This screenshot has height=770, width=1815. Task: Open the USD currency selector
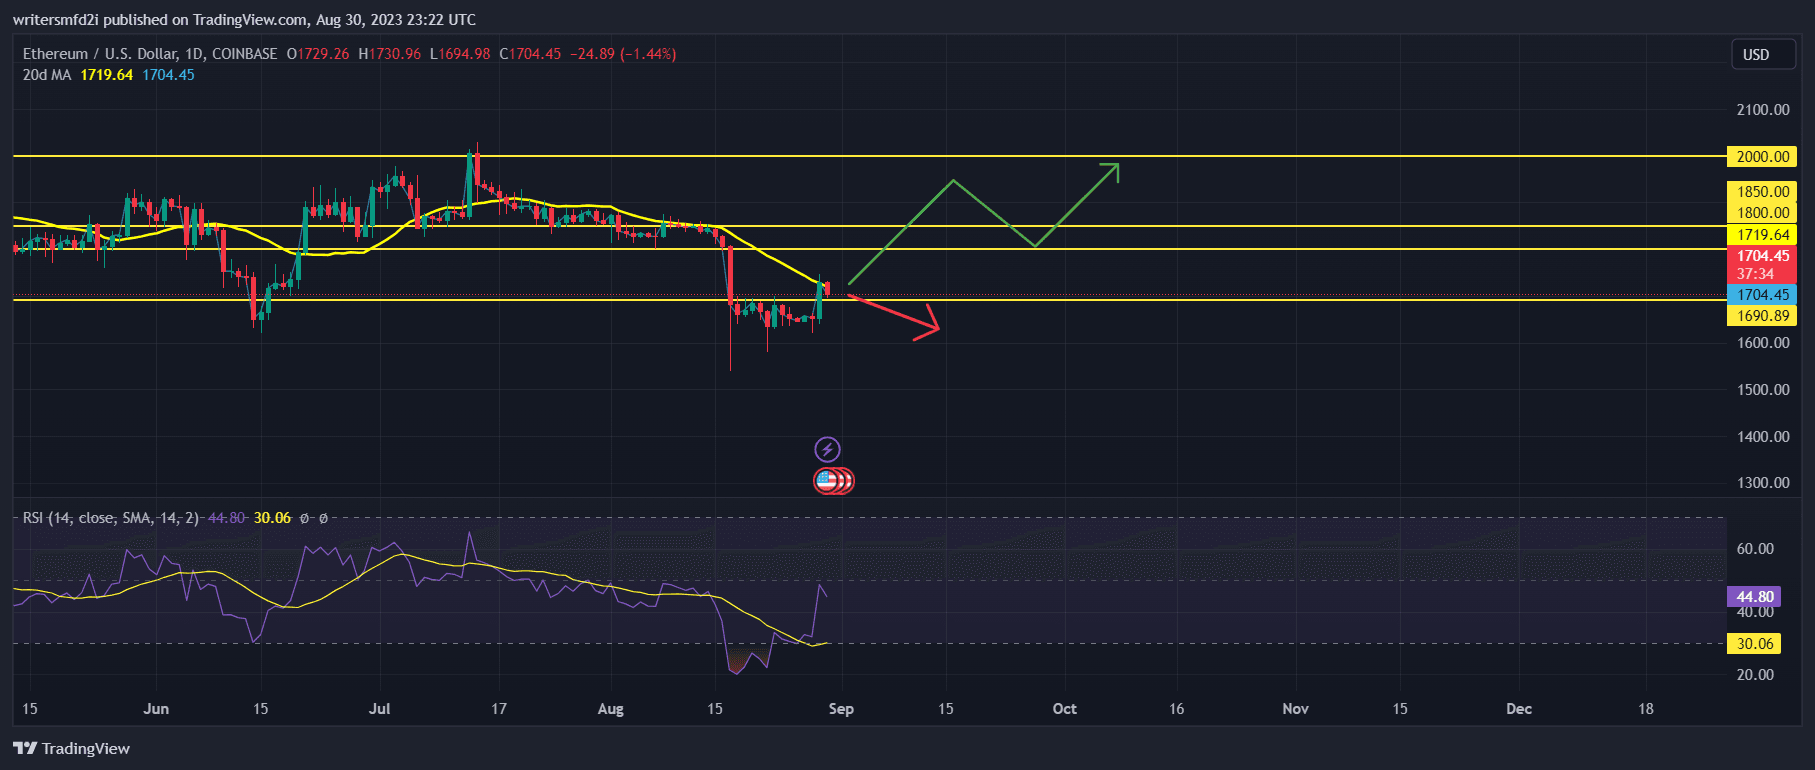tap(1756, 55)
